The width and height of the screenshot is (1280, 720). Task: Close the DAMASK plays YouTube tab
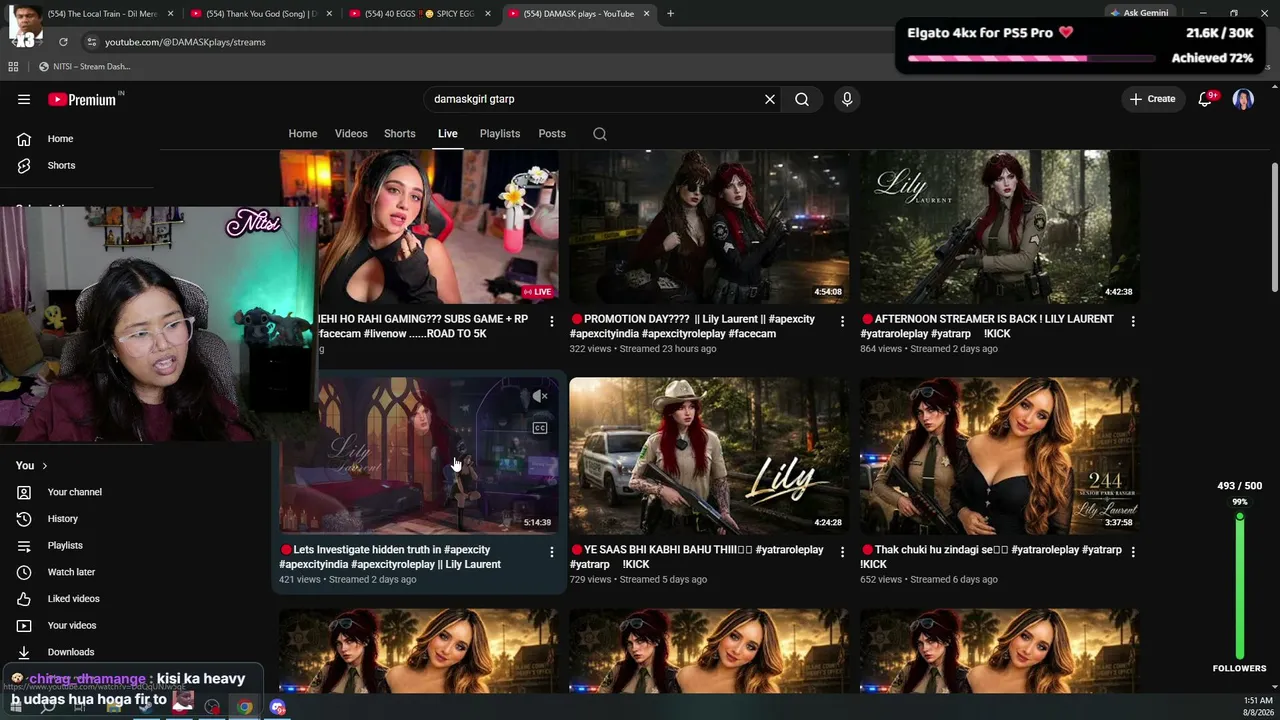647,14
